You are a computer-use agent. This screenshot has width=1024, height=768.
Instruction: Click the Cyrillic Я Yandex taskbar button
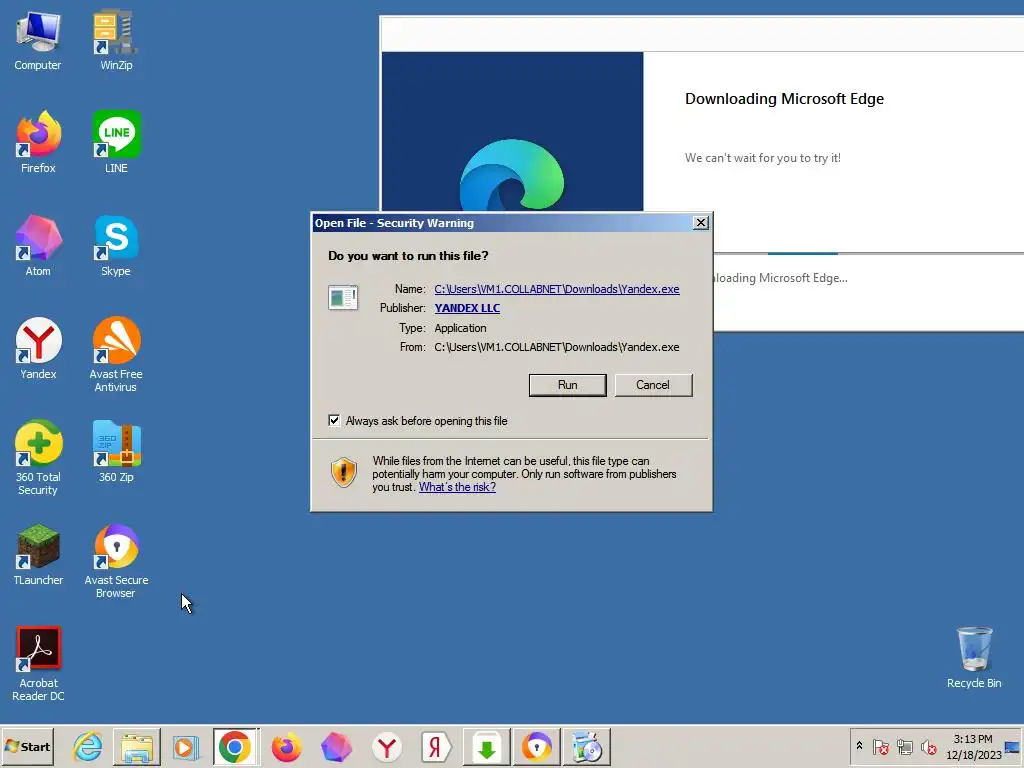436,746
